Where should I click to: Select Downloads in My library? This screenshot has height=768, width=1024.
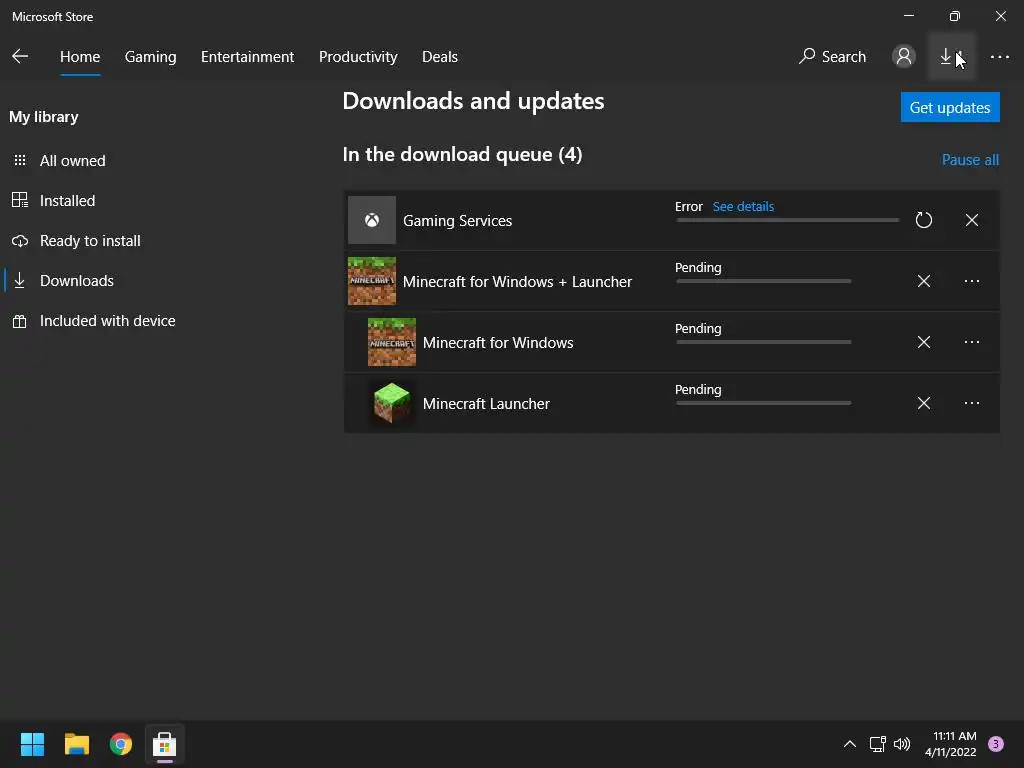coord(76,281)
